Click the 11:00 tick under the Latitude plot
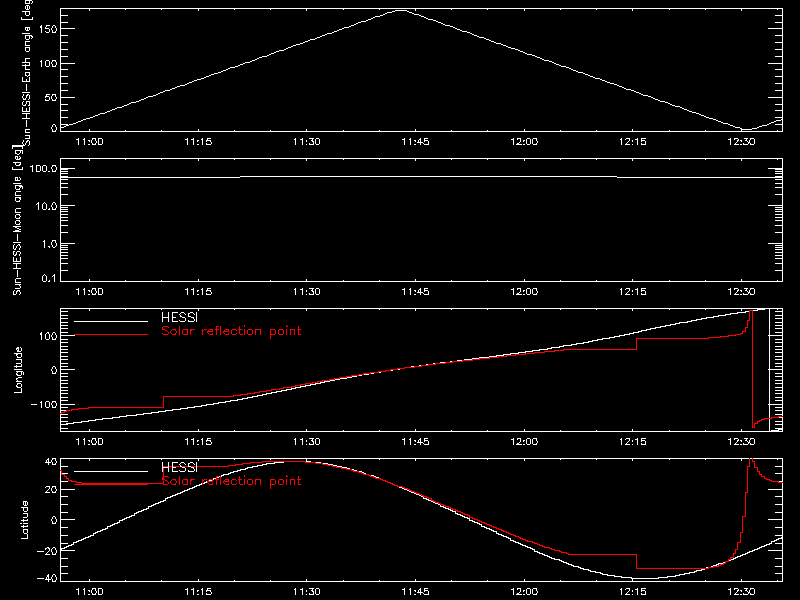Screen dimensions: 800x600 tap(89, 592)
